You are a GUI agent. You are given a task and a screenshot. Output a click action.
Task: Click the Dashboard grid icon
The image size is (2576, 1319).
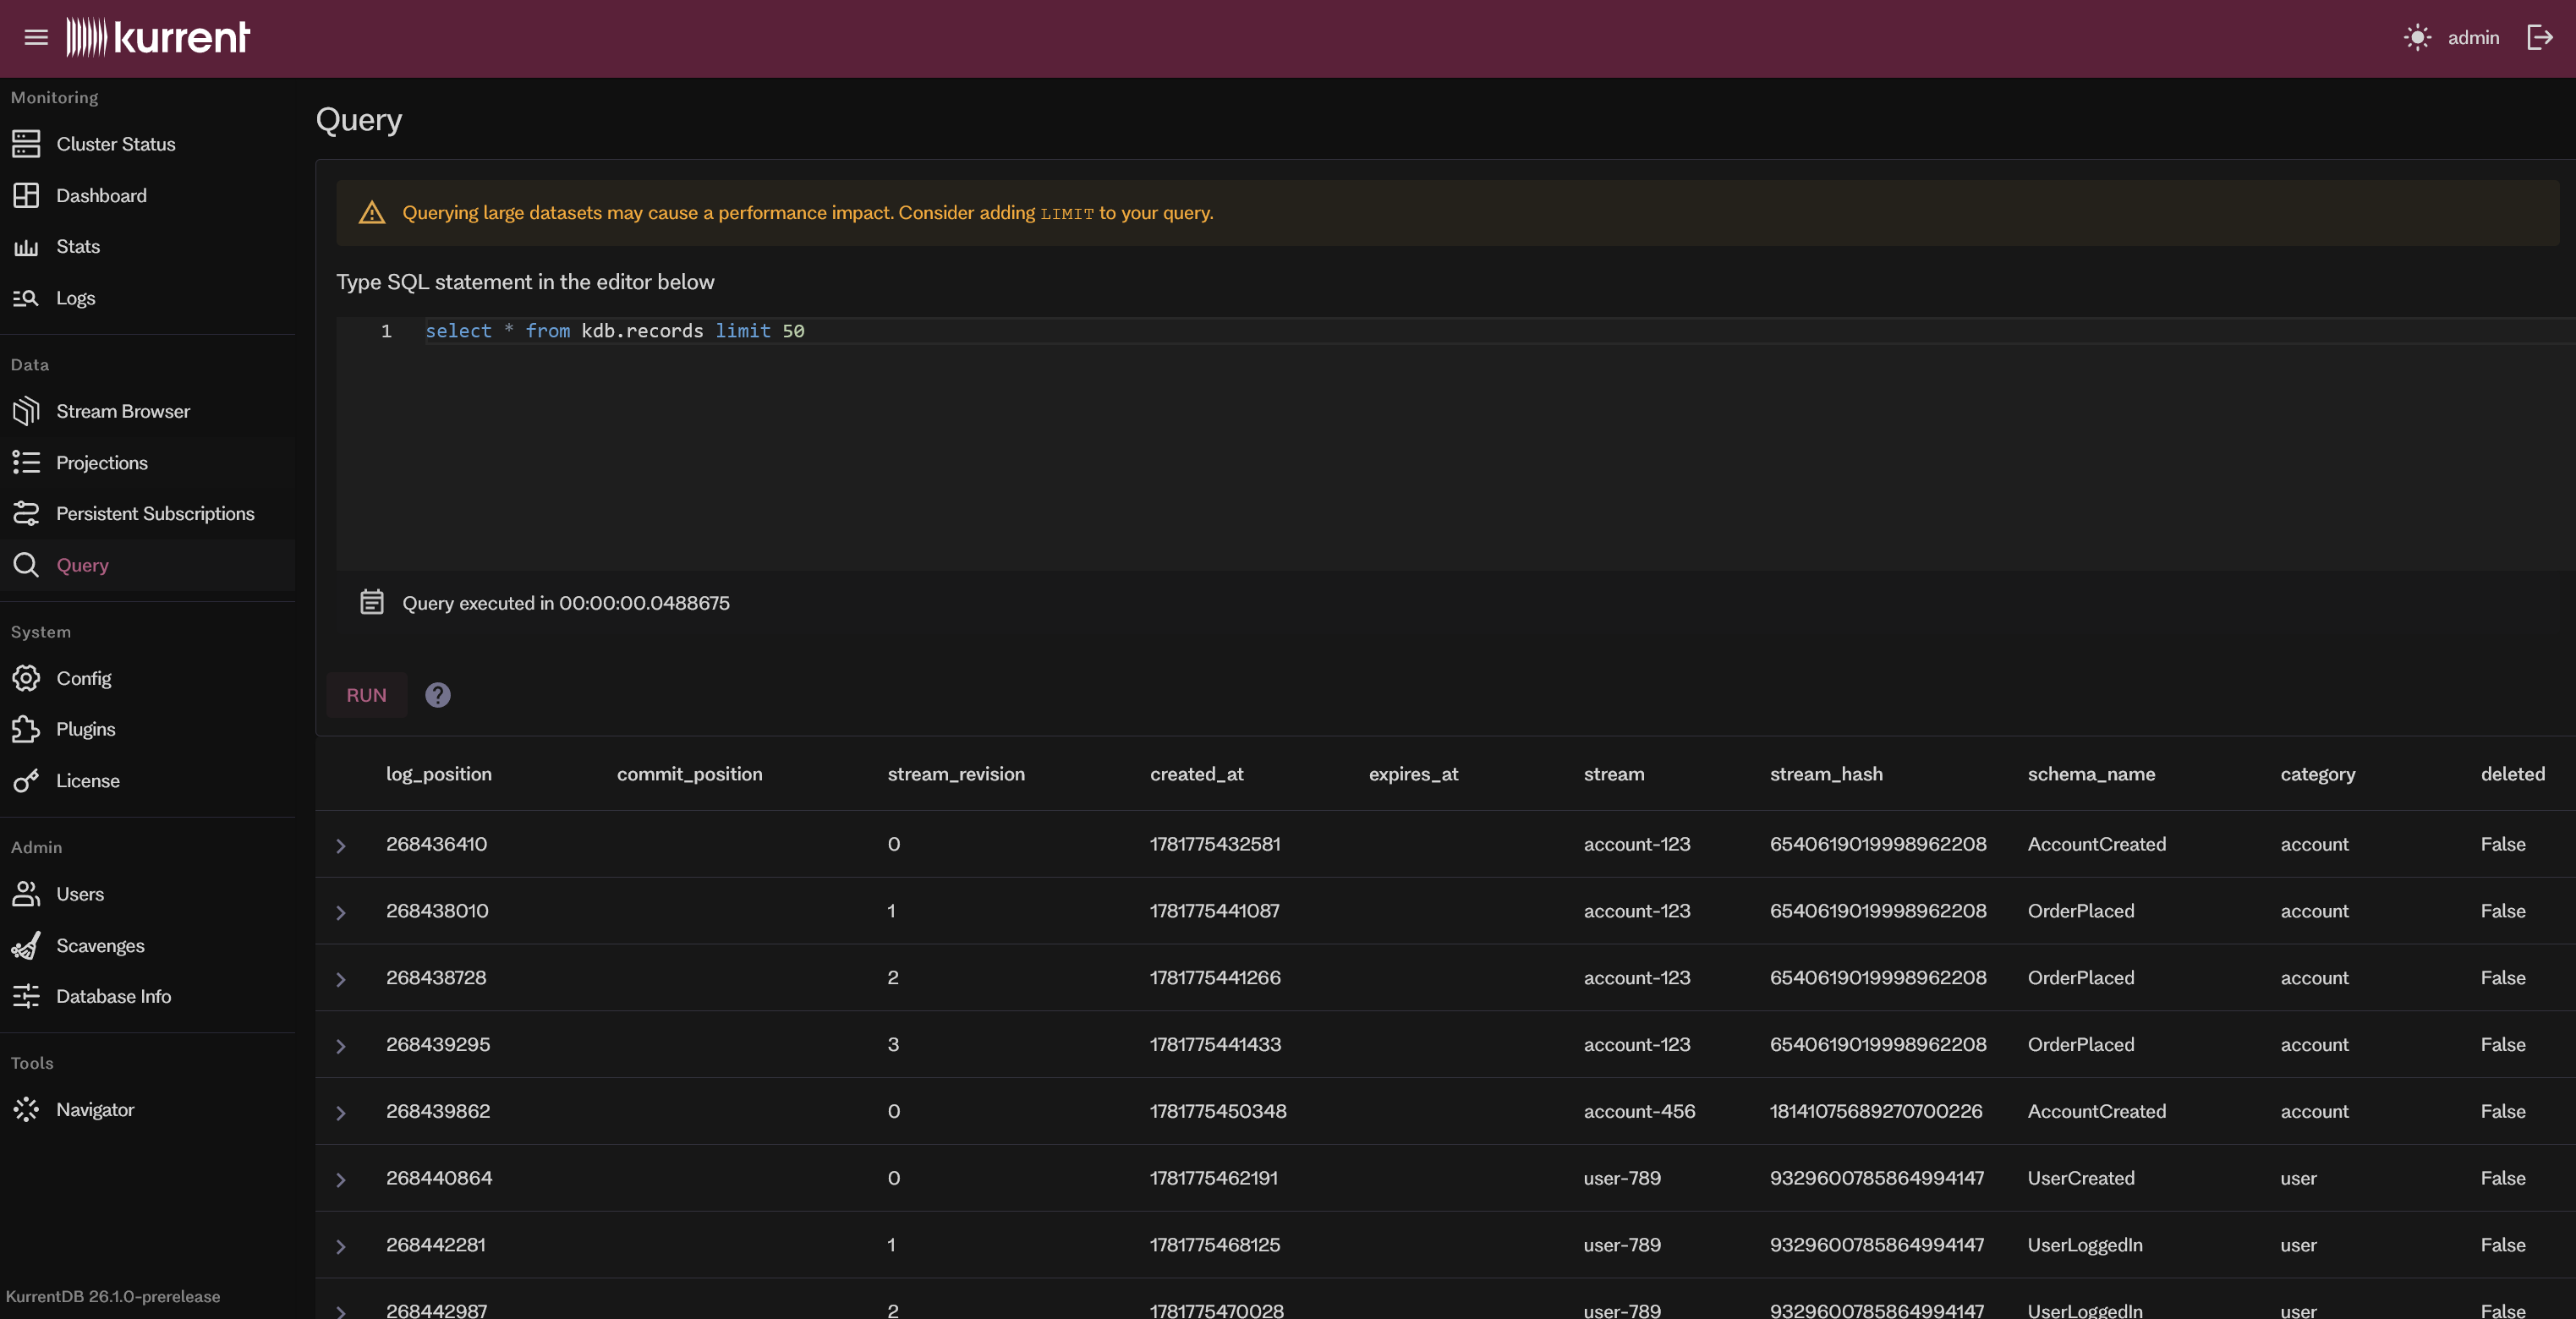[26, 195]
